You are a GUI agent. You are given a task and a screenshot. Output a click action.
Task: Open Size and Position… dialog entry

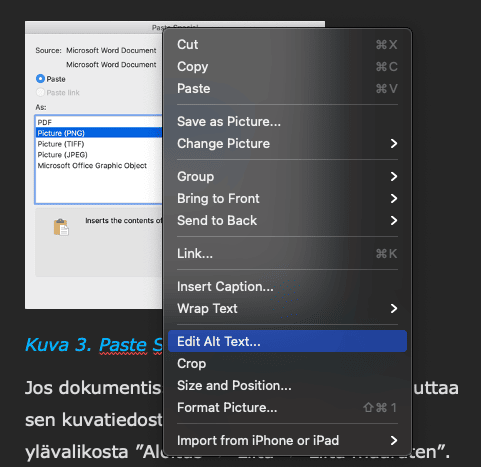pos(287,386)
